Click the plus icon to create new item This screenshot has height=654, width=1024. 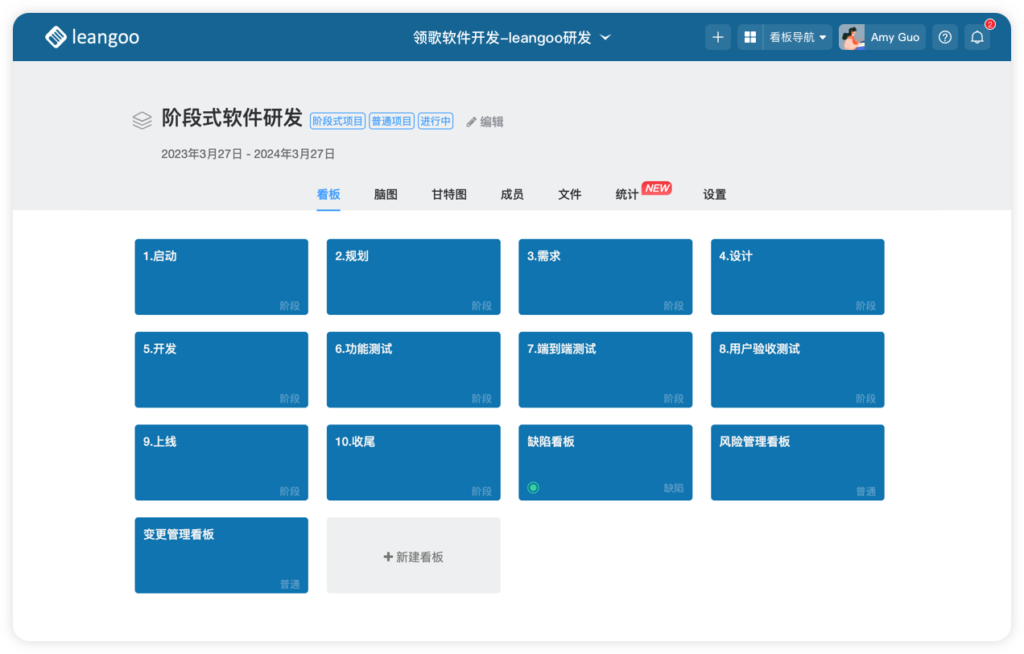tap(718, 36)
